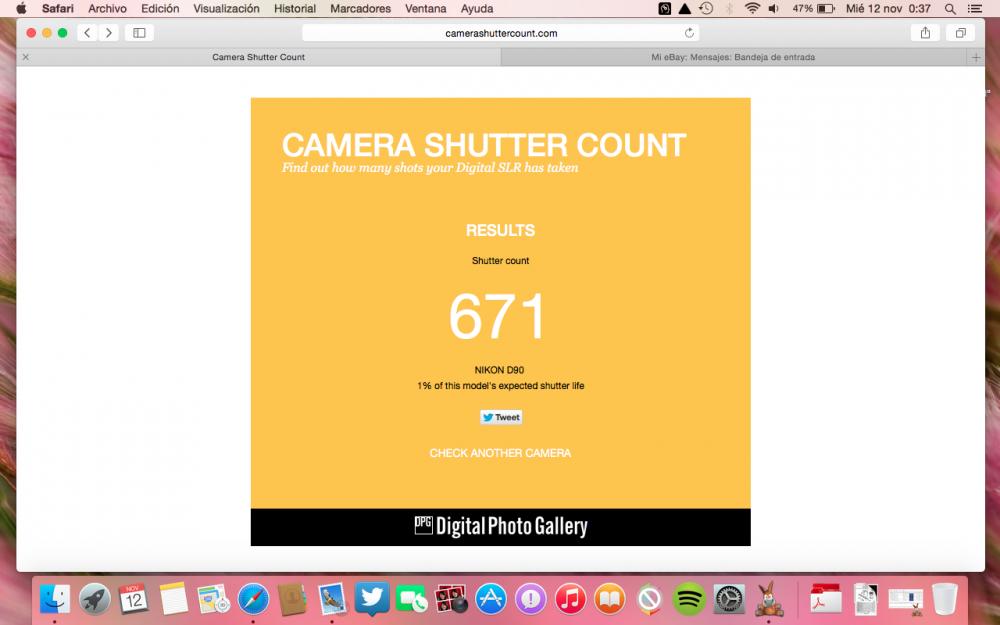
Task: Open the volume control in menu bar
Action: click(x=774, y=9)
